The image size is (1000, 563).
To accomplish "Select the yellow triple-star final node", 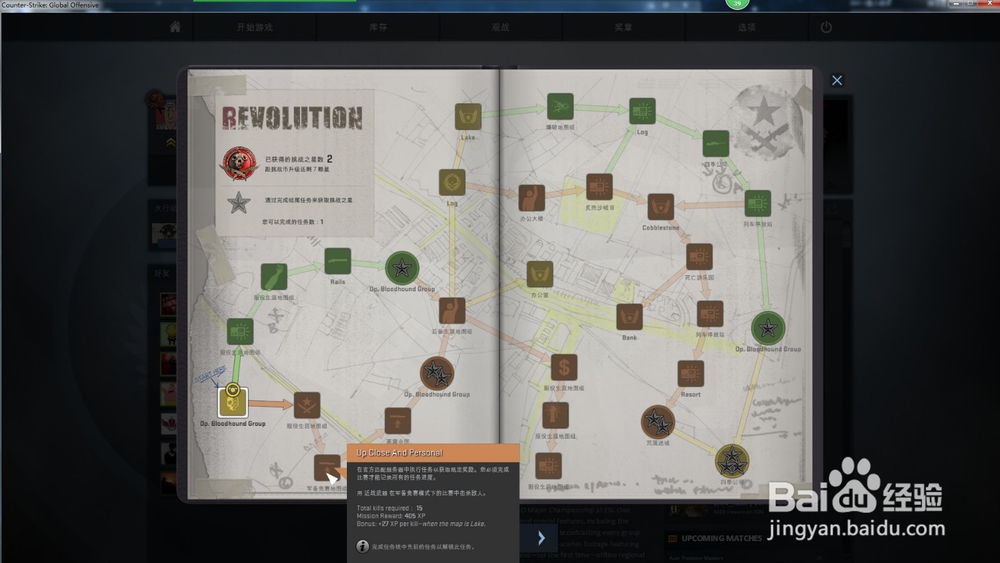I will 732,461.
